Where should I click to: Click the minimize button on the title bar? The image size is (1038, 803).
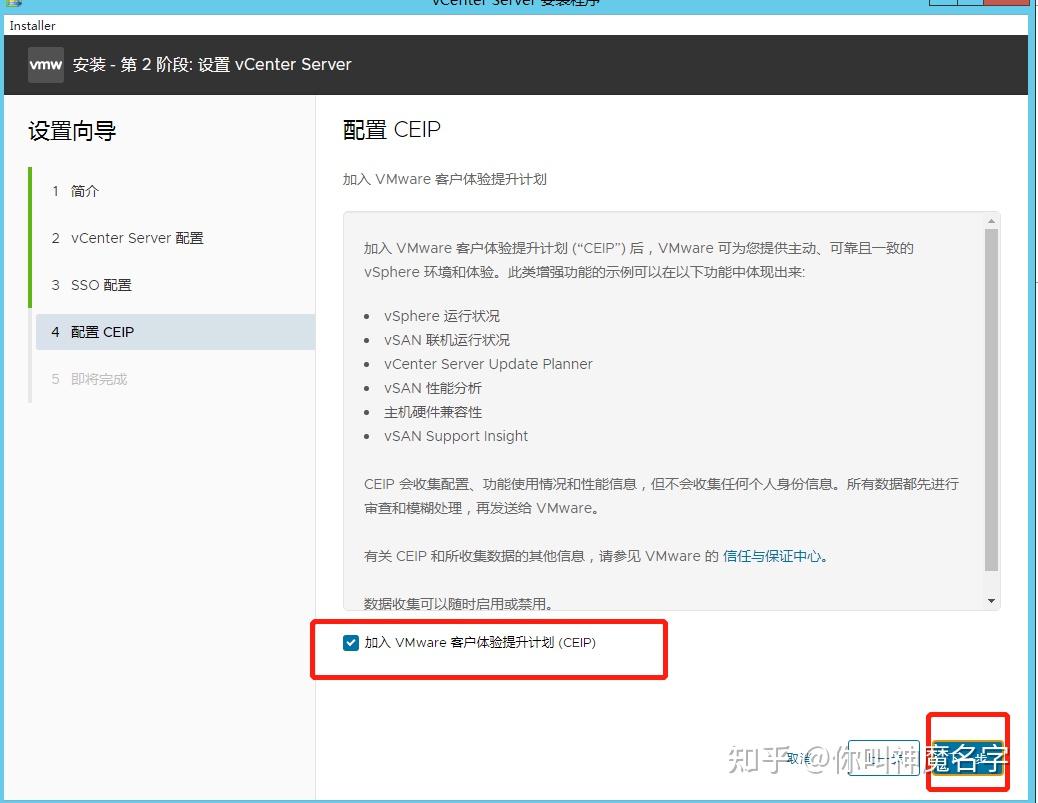coord(941,5)
